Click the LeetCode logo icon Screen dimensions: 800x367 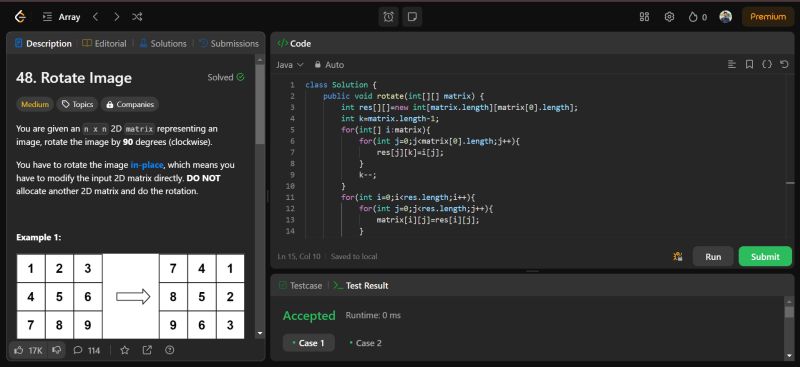(20, 17)
